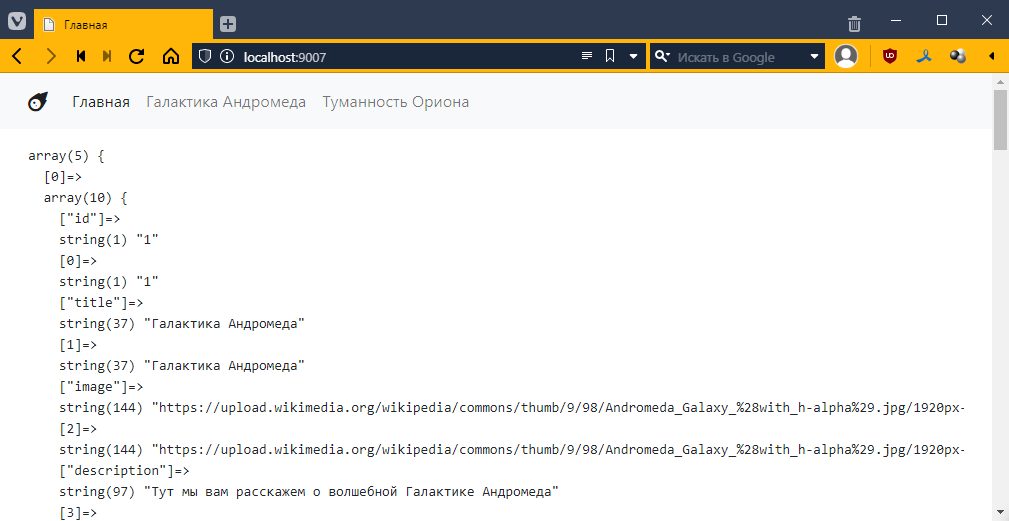This screenshot has height=521, width=1009.
Task: Open the Главная navbar item
Action: 101,102
